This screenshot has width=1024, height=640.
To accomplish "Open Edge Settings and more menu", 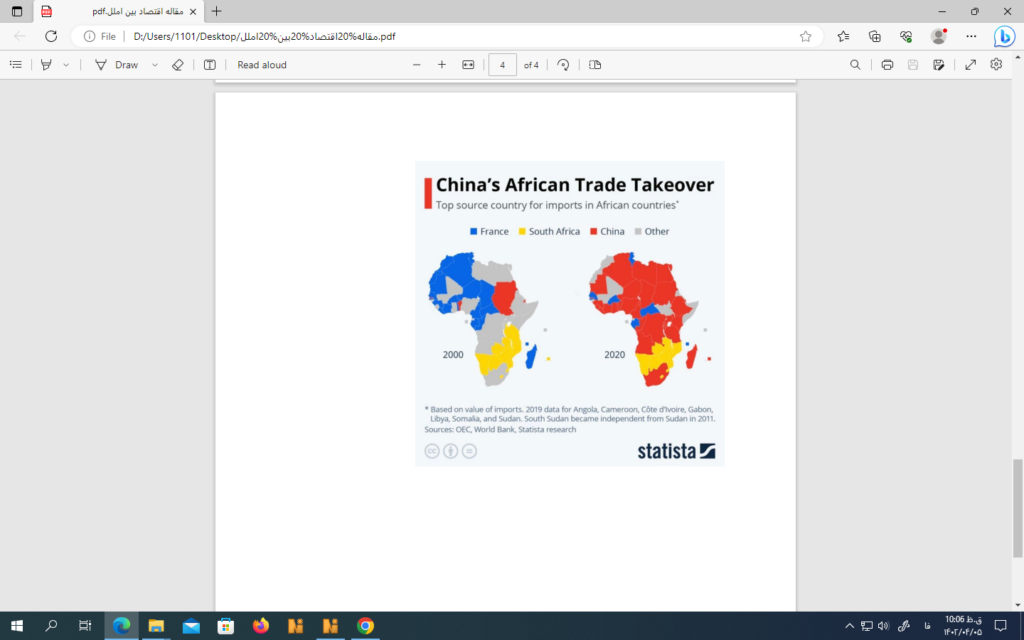I will click(x=971, y=36).
